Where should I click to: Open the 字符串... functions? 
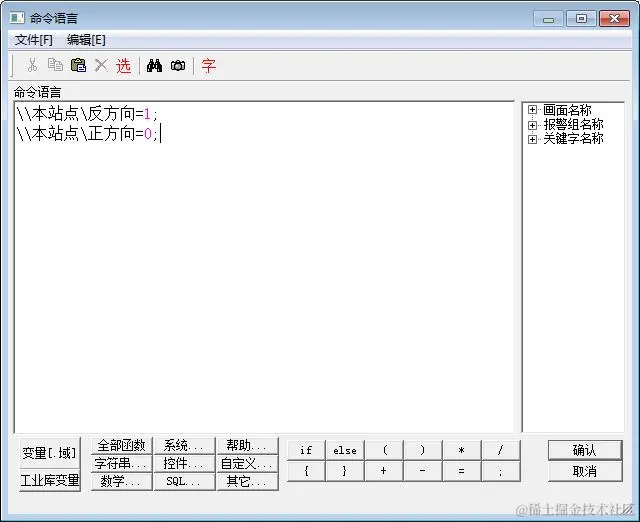point(122,463)
